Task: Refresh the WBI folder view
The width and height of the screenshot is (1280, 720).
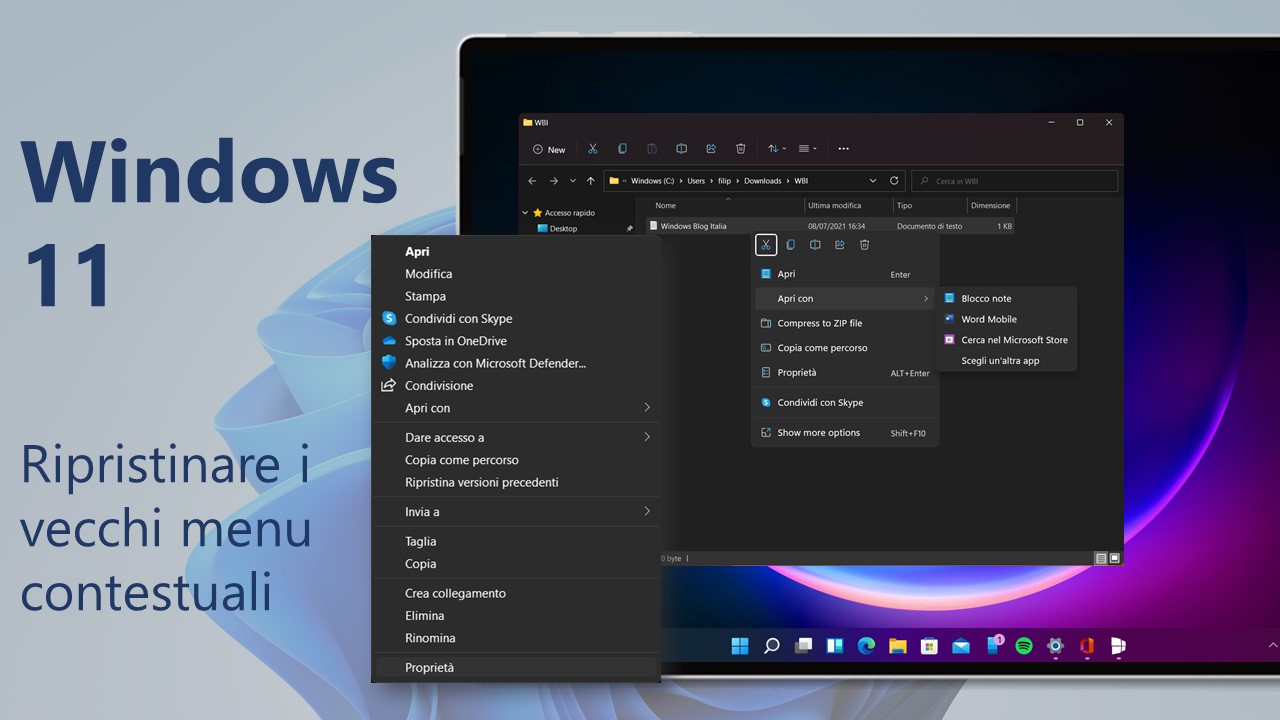Action: [x=894, y=181]
